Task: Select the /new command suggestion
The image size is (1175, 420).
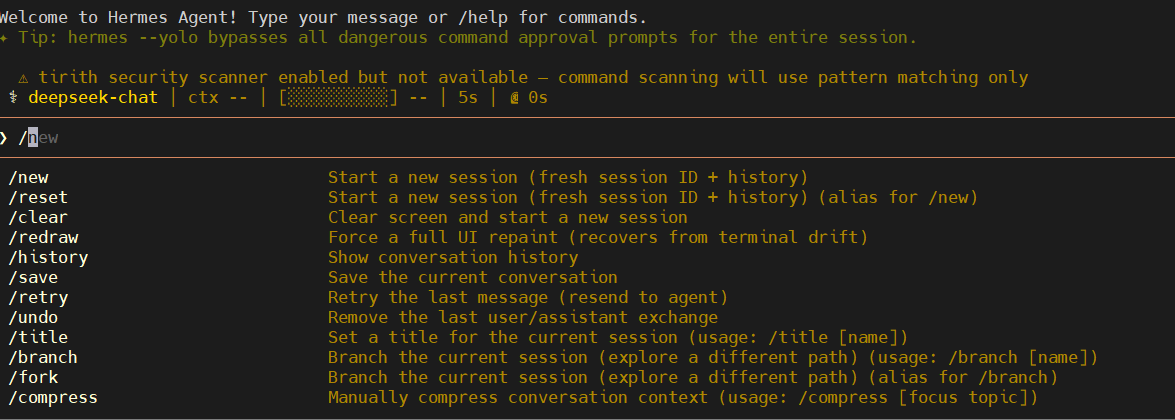Action: [28, 177]
